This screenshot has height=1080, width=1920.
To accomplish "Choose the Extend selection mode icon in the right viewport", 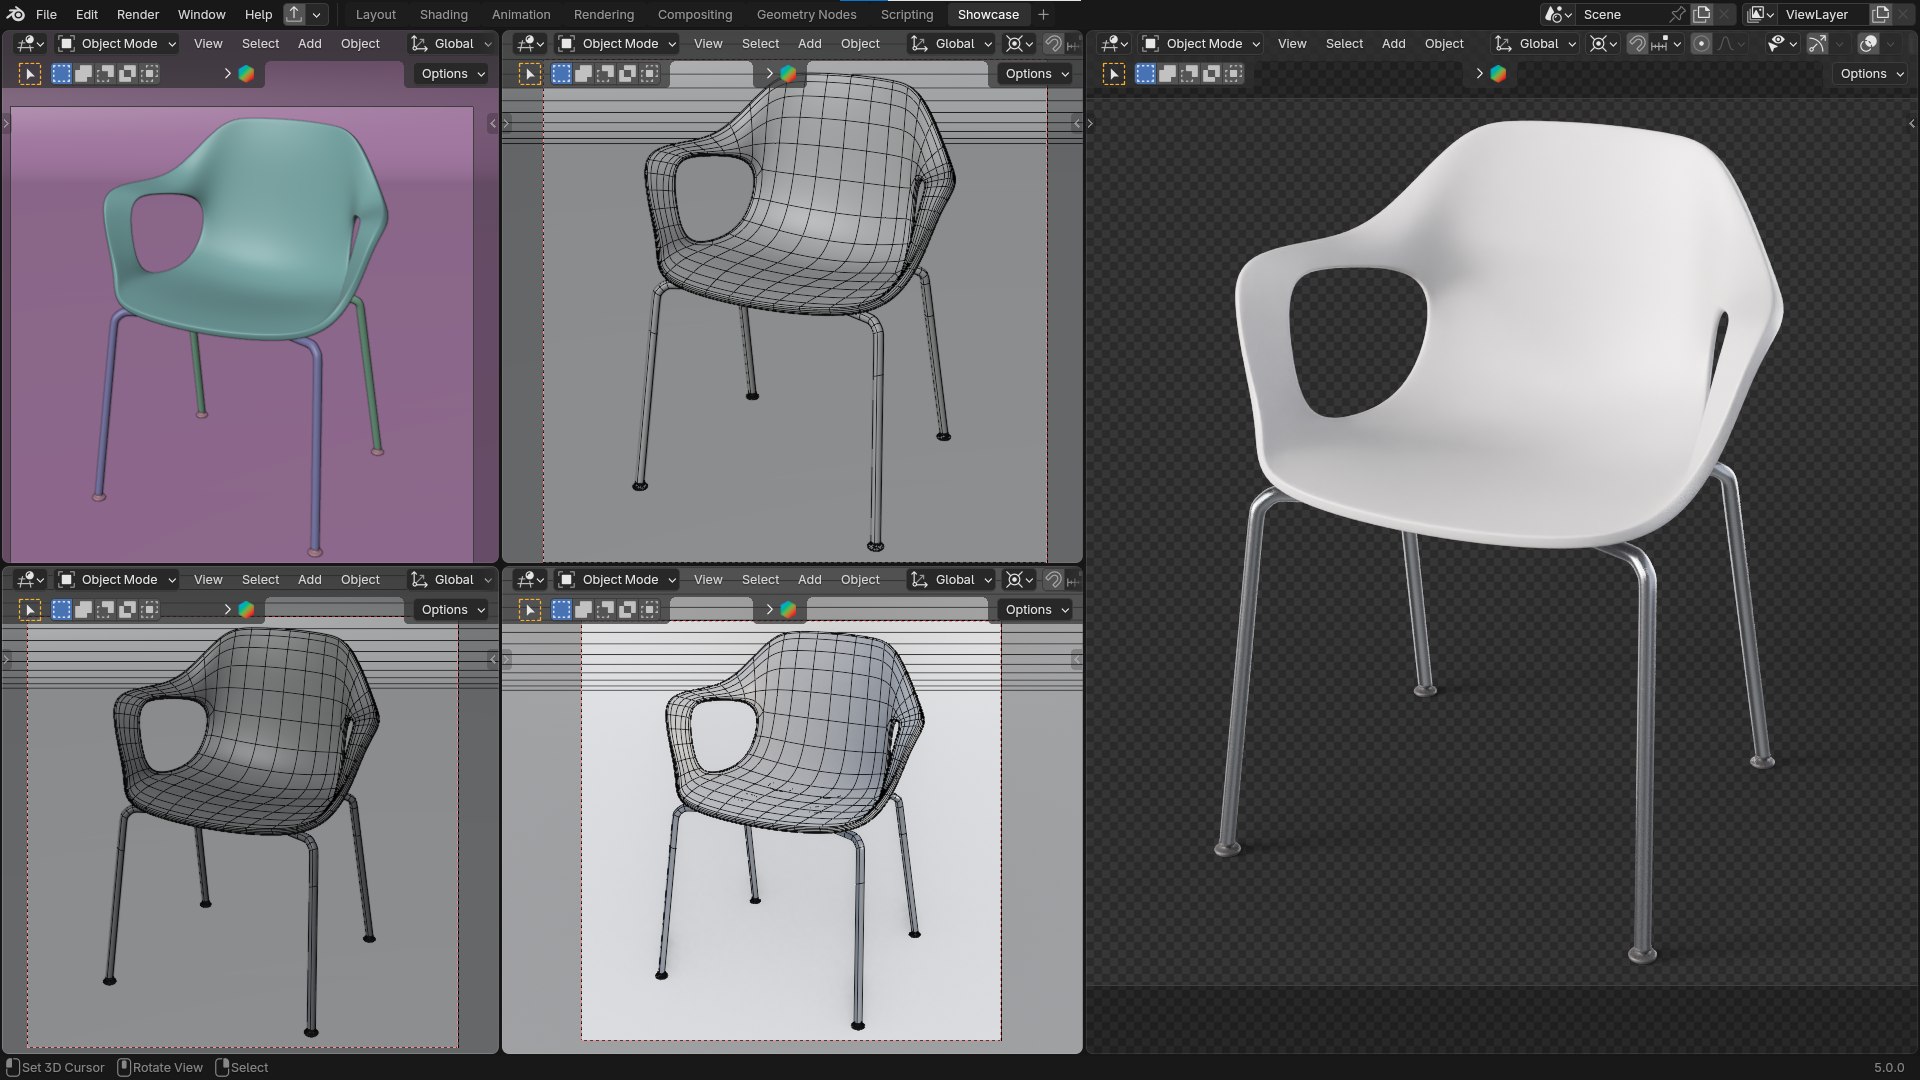I will 1167,73.
